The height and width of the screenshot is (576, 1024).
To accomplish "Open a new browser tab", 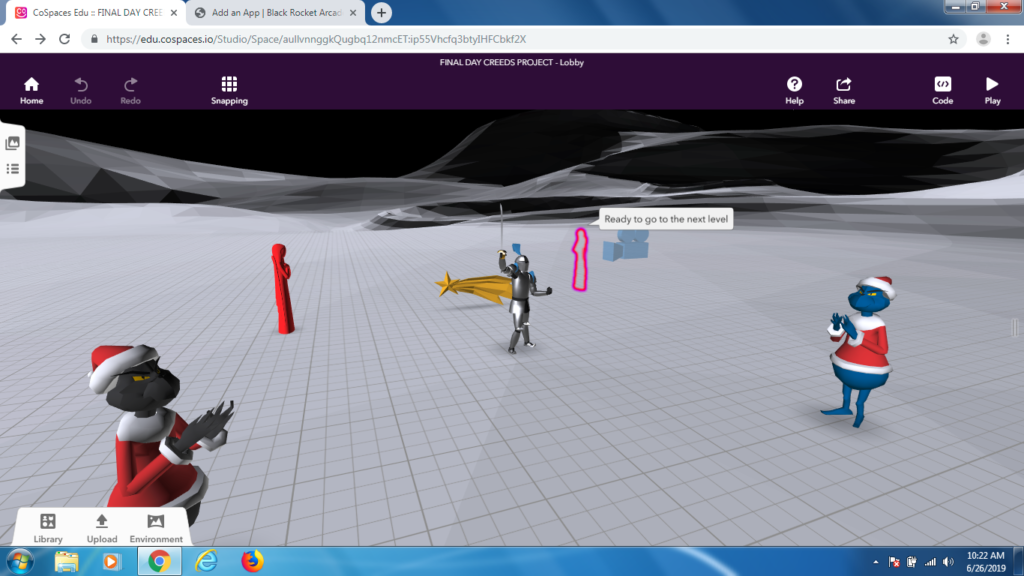I will tap(381, 12).
